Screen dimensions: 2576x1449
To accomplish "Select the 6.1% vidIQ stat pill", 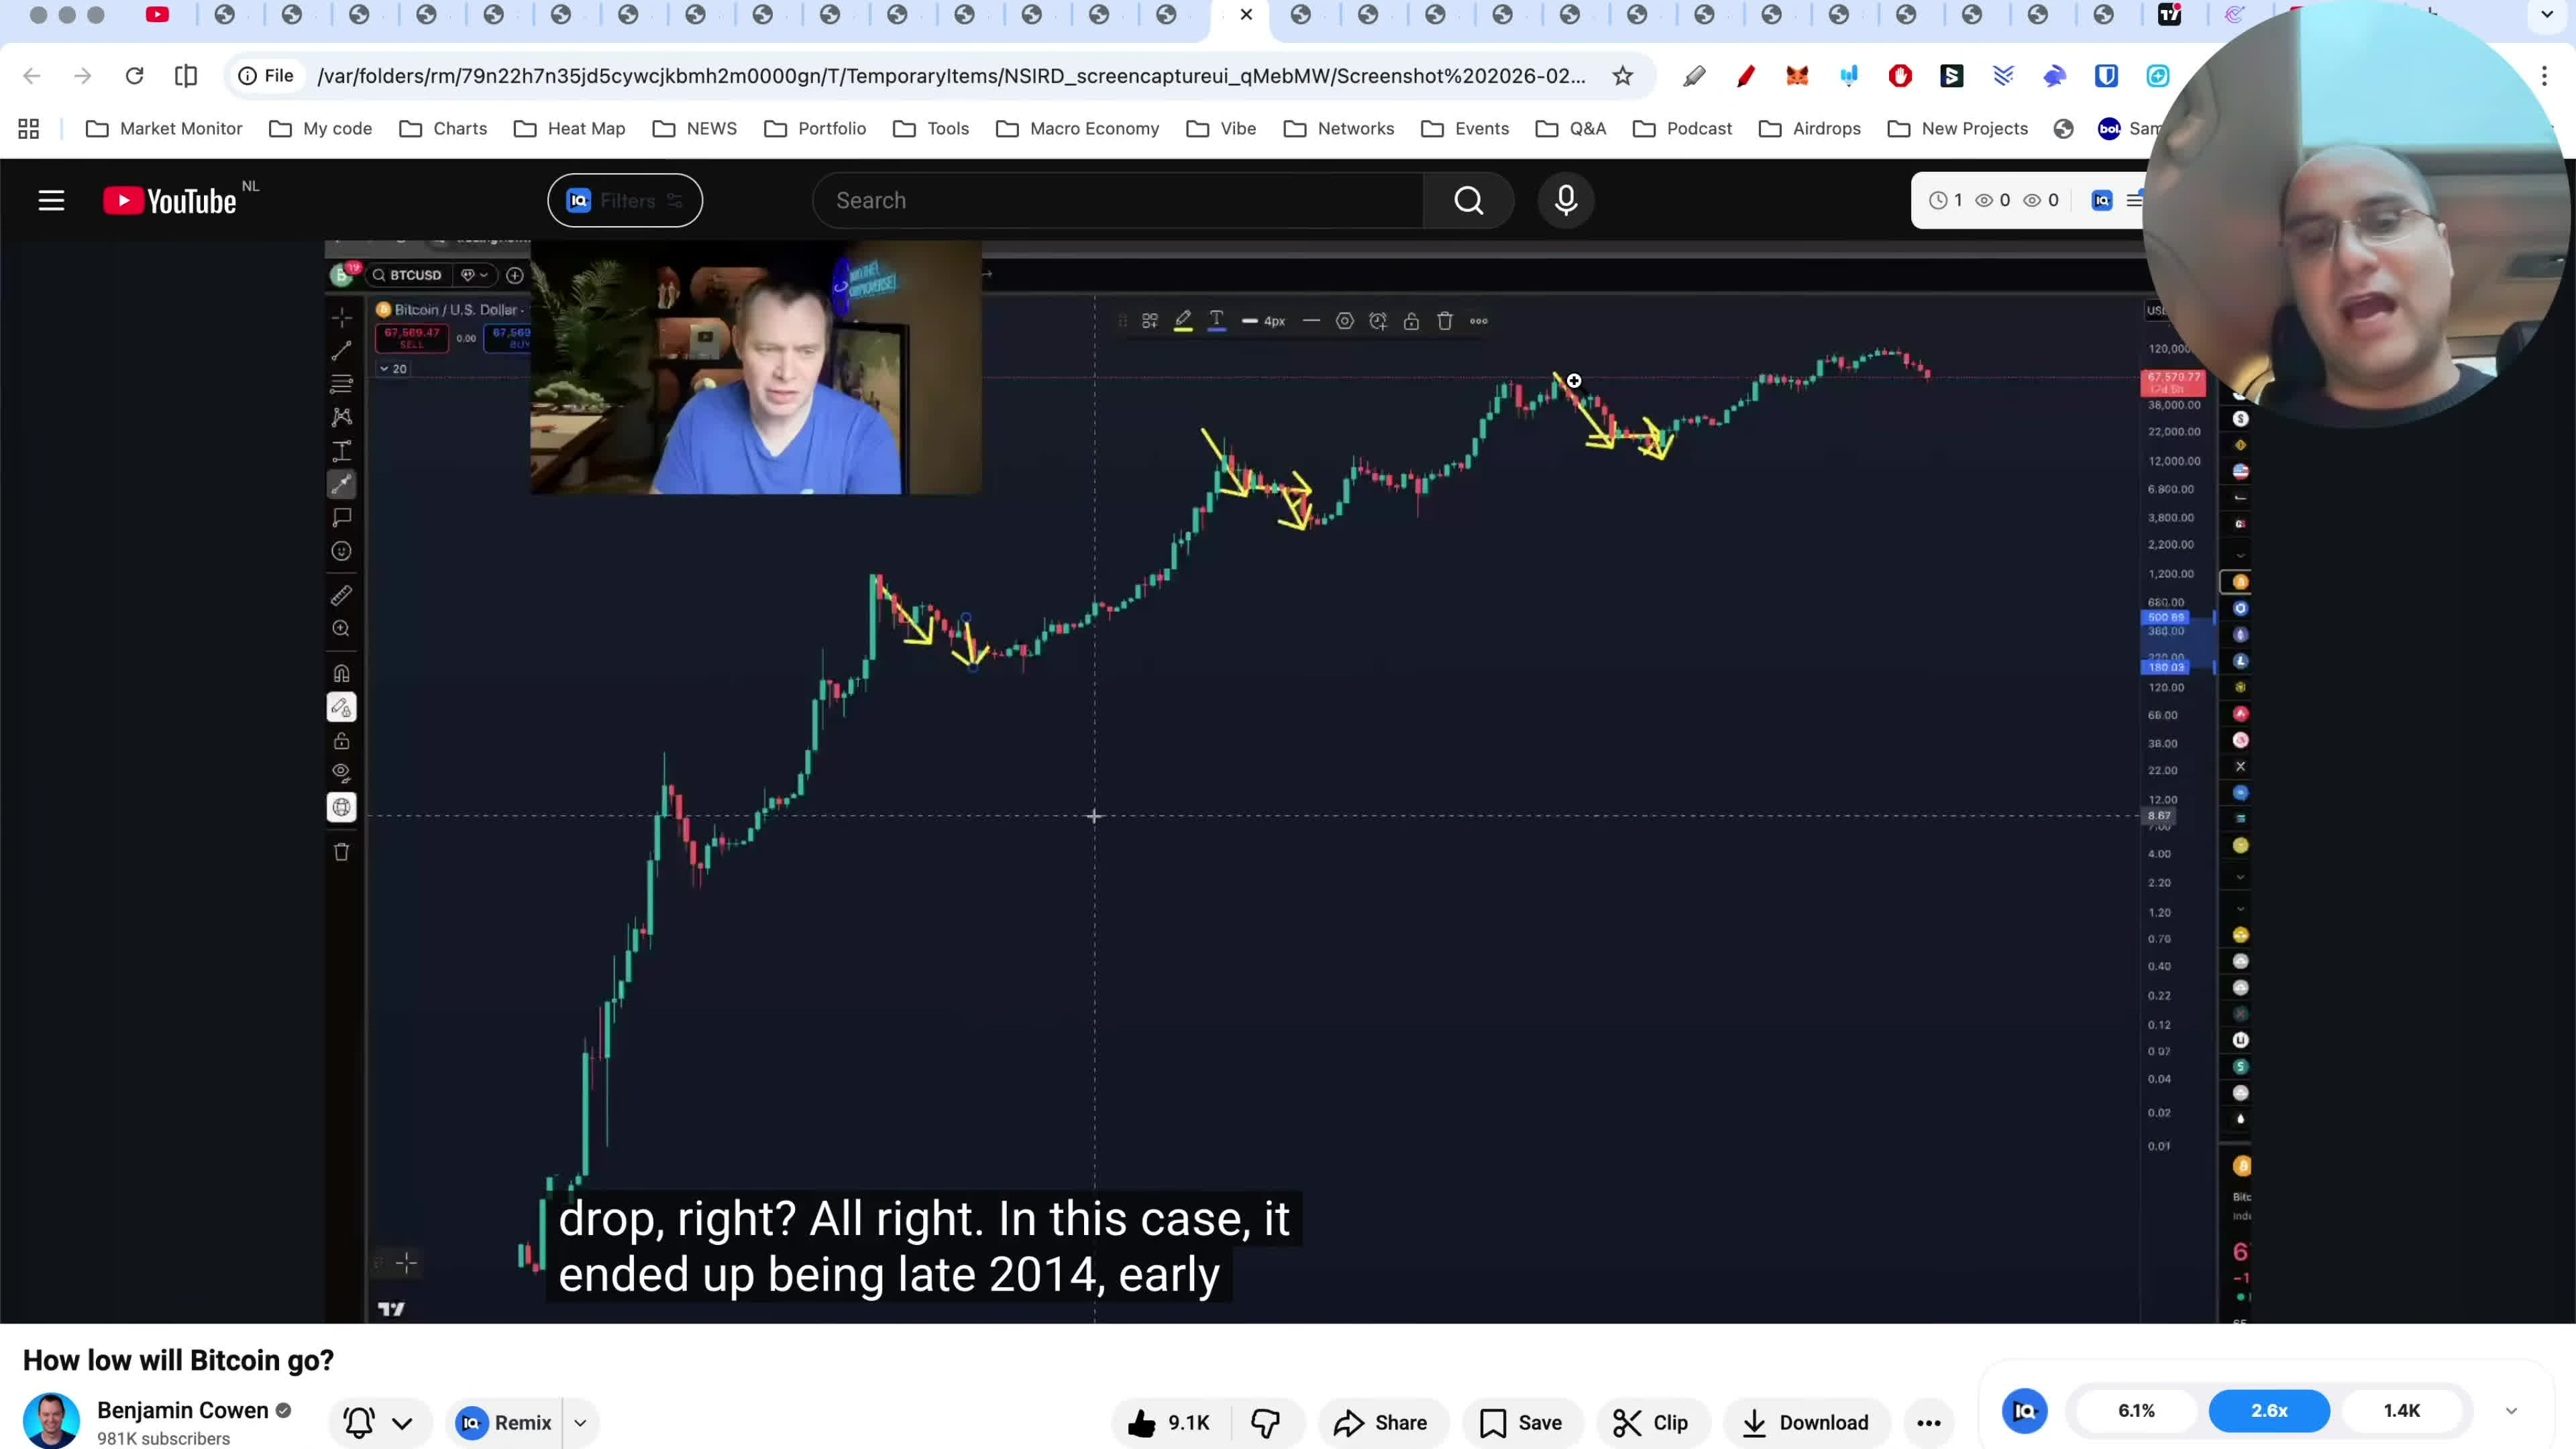I will (2136, 1411).
